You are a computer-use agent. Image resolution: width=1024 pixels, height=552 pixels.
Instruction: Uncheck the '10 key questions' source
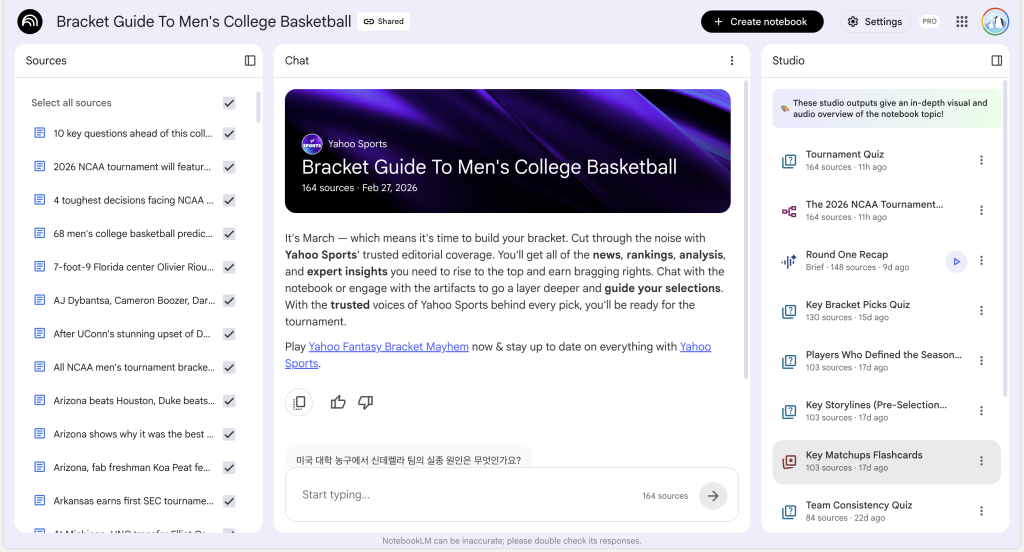(229, 133)
